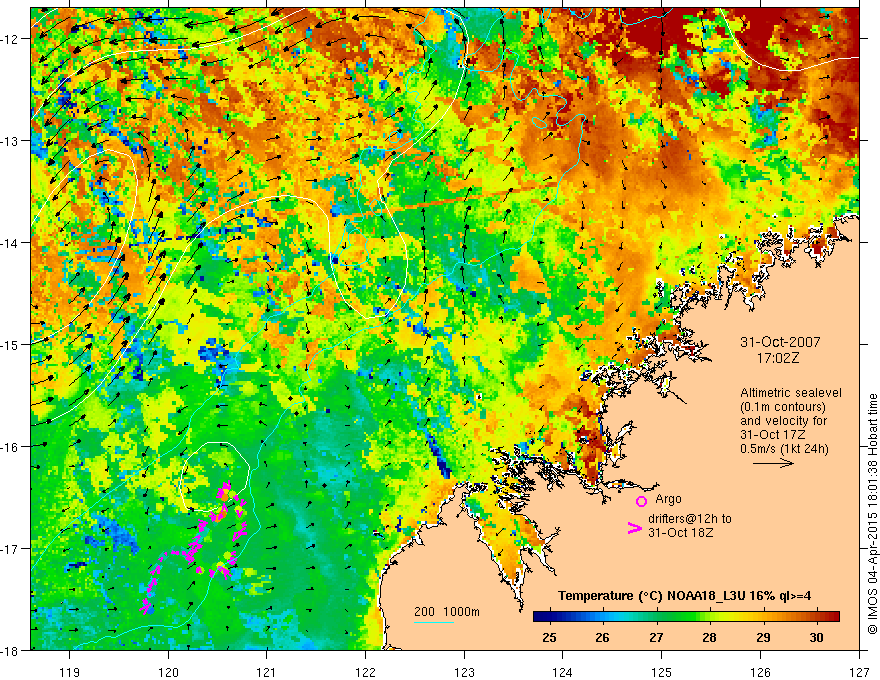Click the temperature color bar
Image resolution: width=880 pixels, height=680 pixels.
tap(686, 617)
